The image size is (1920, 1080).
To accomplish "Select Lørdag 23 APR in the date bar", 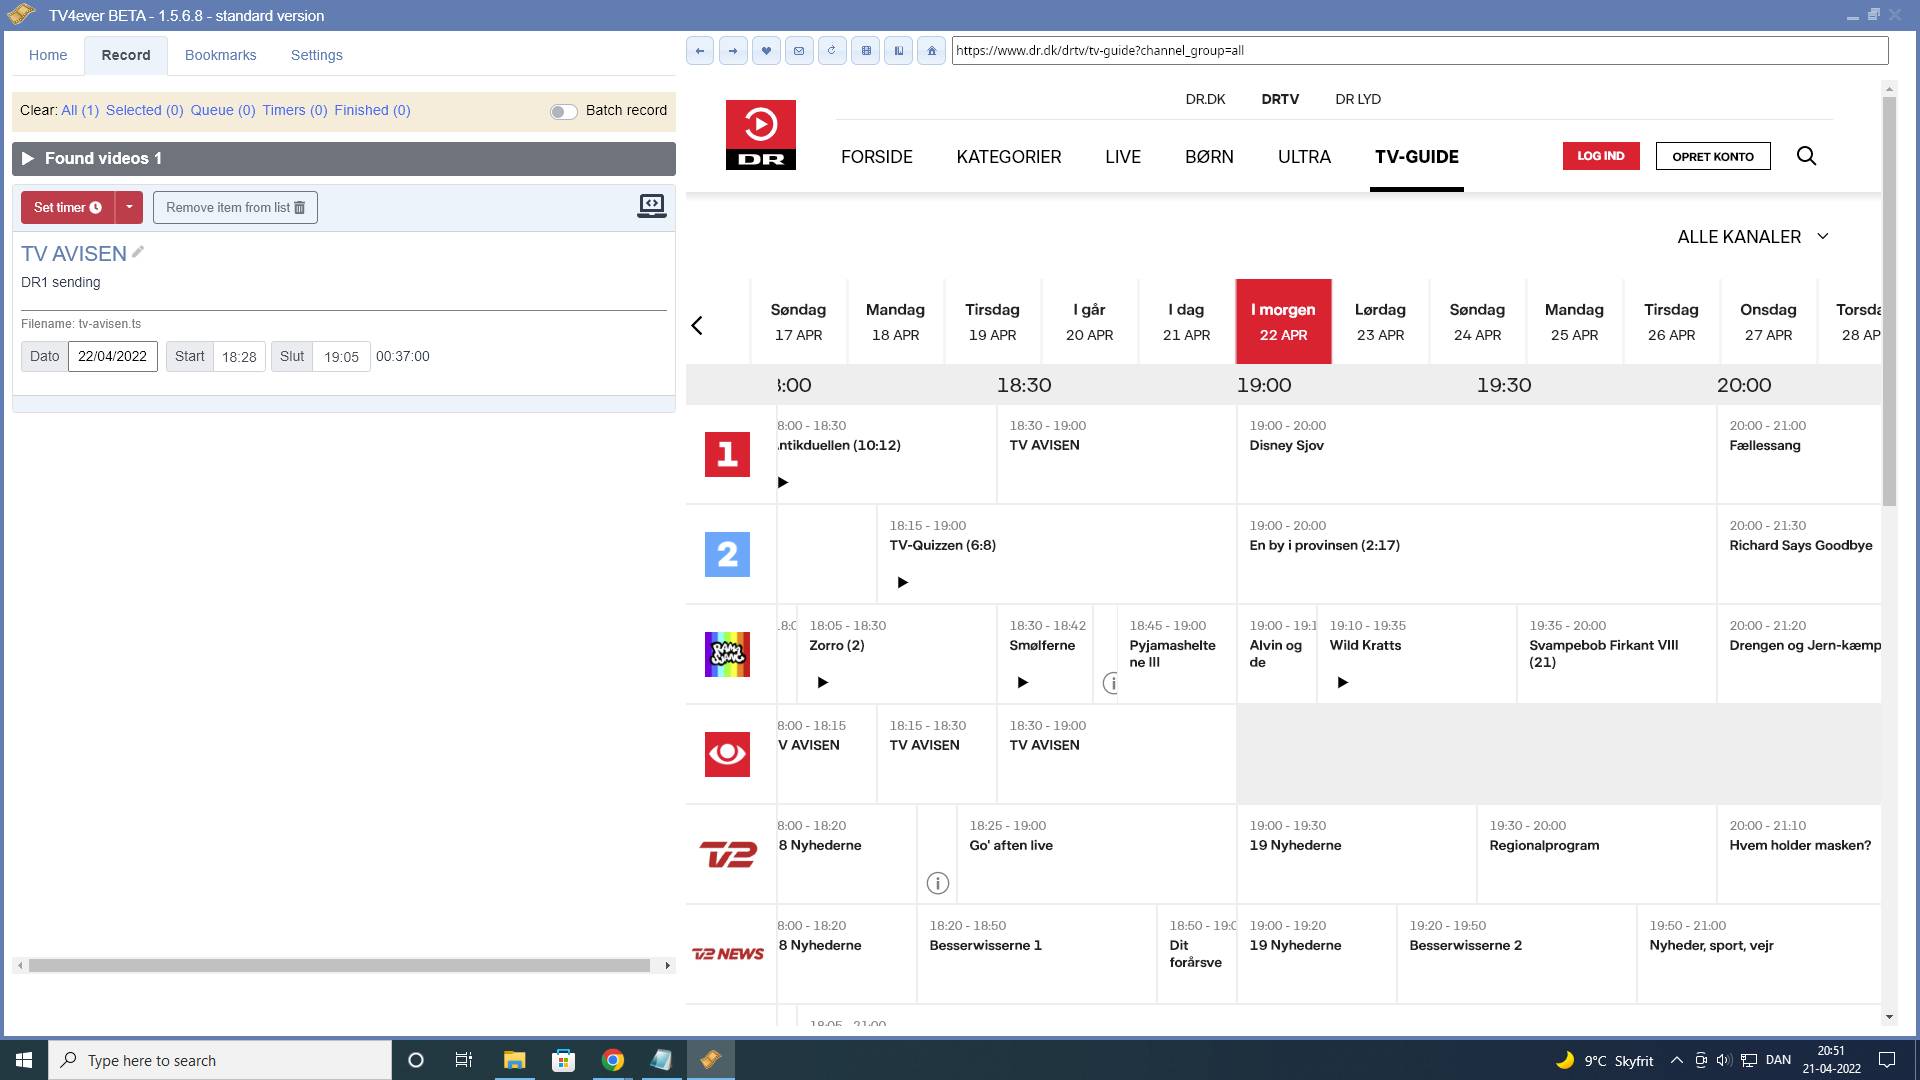I will pyautogui.click(x=1380, y=322).
